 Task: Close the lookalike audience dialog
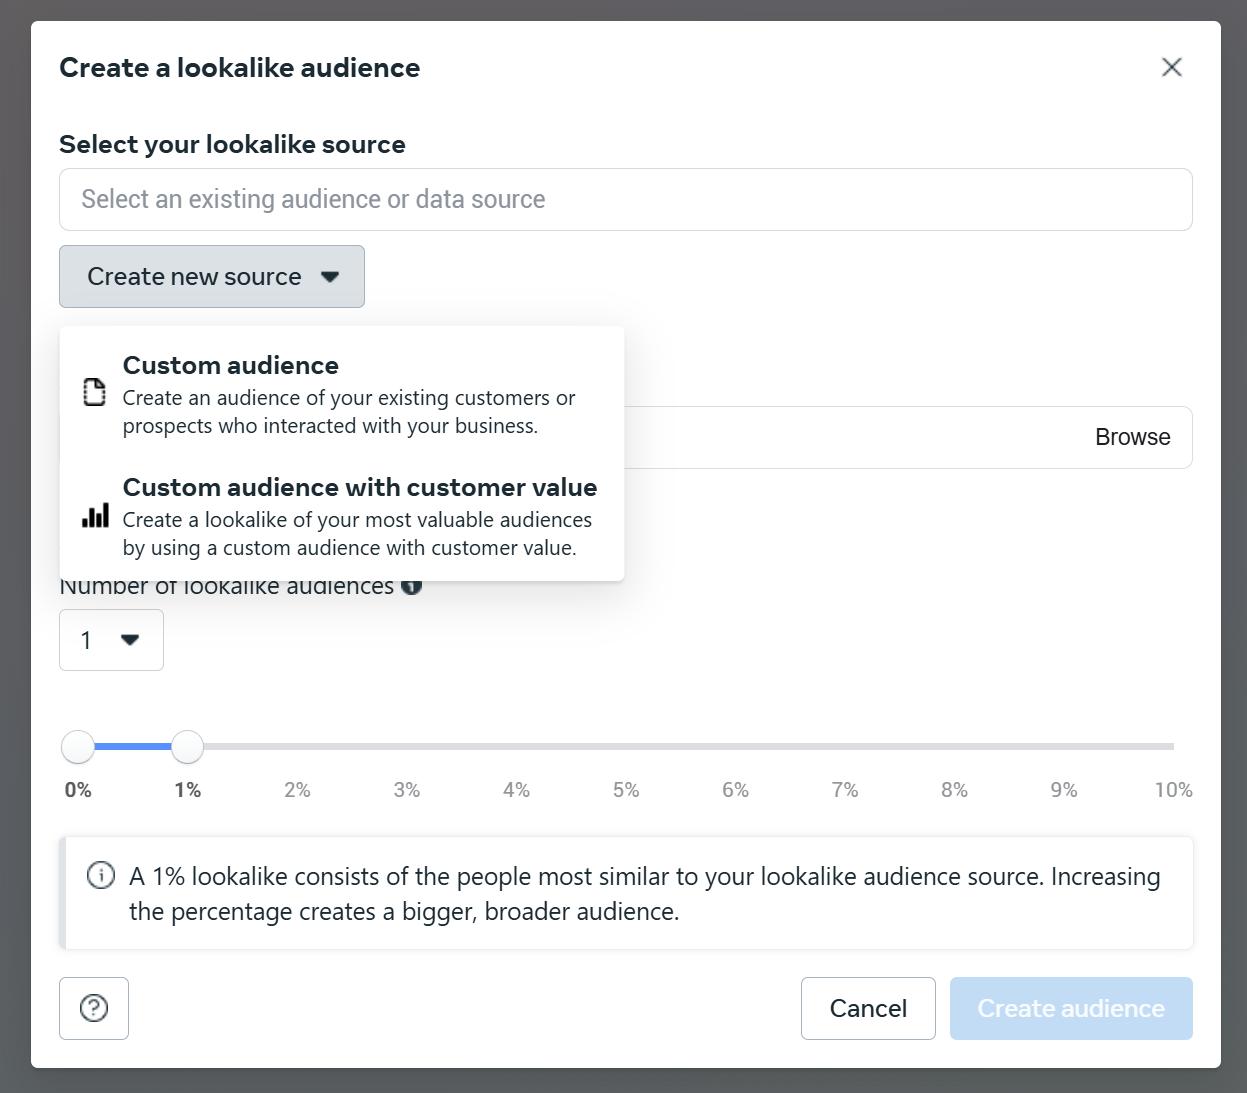click(1172, 67)
